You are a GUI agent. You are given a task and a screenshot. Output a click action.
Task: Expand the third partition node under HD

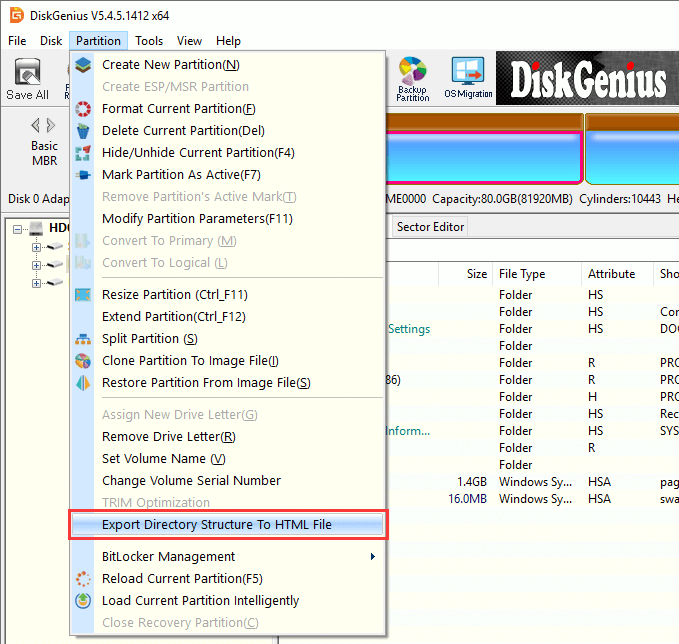pos(36,283)
